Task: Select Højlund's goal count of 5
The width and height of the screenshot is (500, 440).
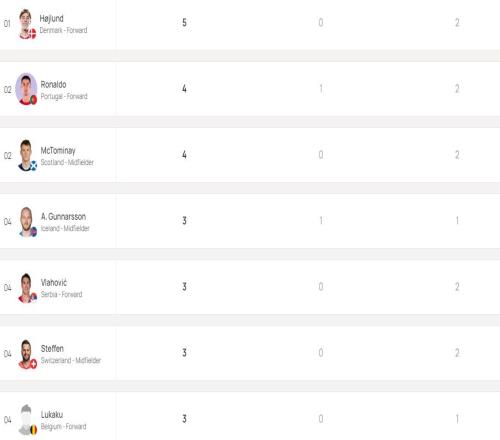Action: (x=184, y=23)
